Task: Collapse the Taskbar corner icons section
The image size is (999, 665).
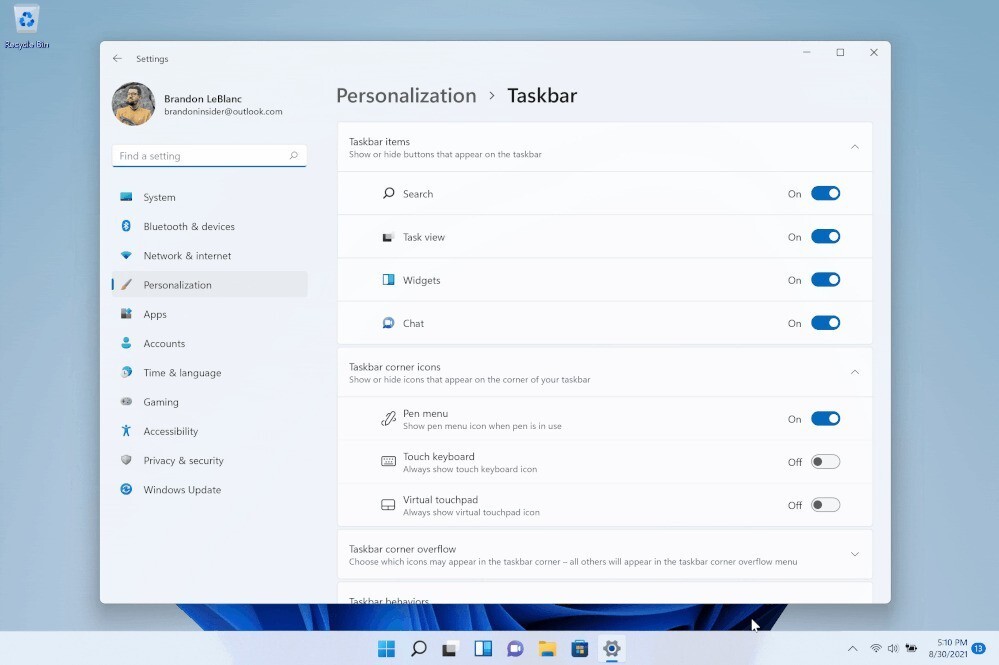Action: (854, 372)
